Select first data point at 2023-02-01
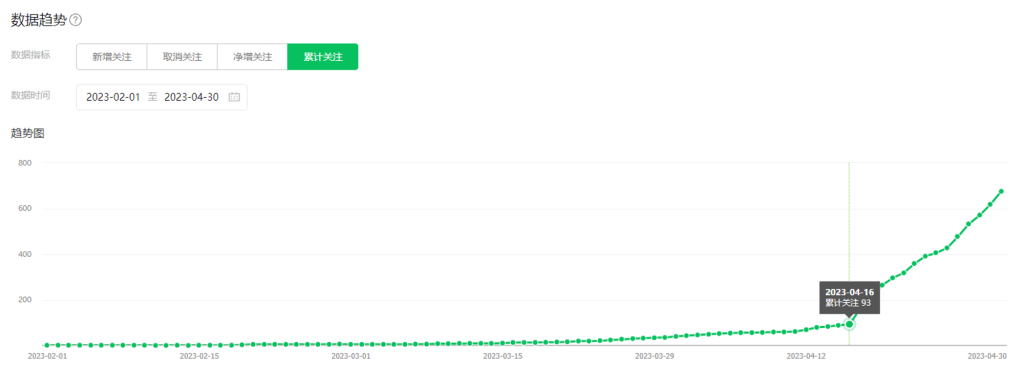Viewport: 1024px width, 367px height. [47, 345]
